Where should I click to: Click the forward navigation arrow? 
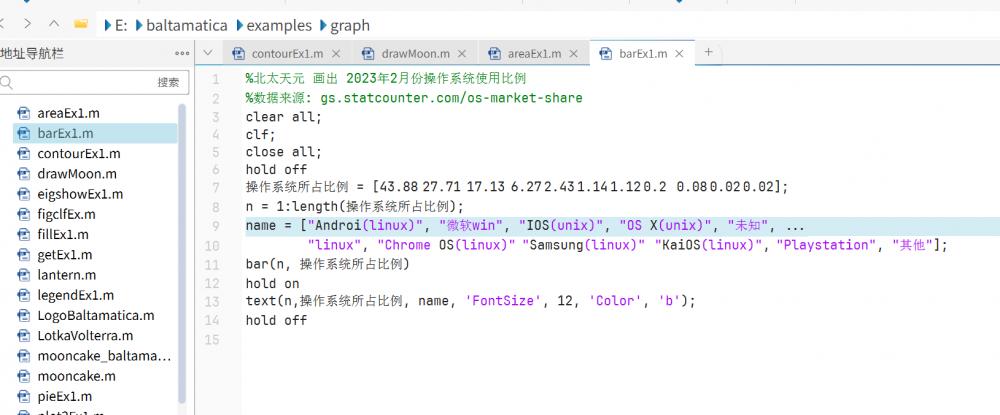coord(28,24)
